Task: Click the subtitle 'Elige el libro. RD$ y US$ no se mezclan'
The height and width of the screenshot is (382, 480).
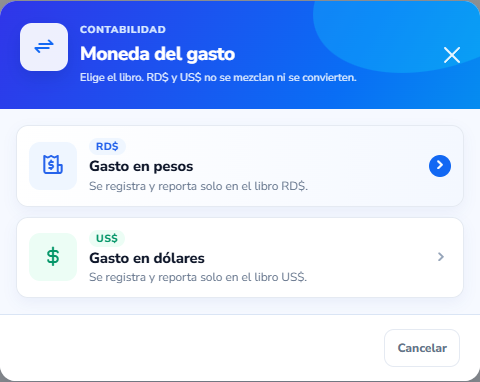Action: 178,77
